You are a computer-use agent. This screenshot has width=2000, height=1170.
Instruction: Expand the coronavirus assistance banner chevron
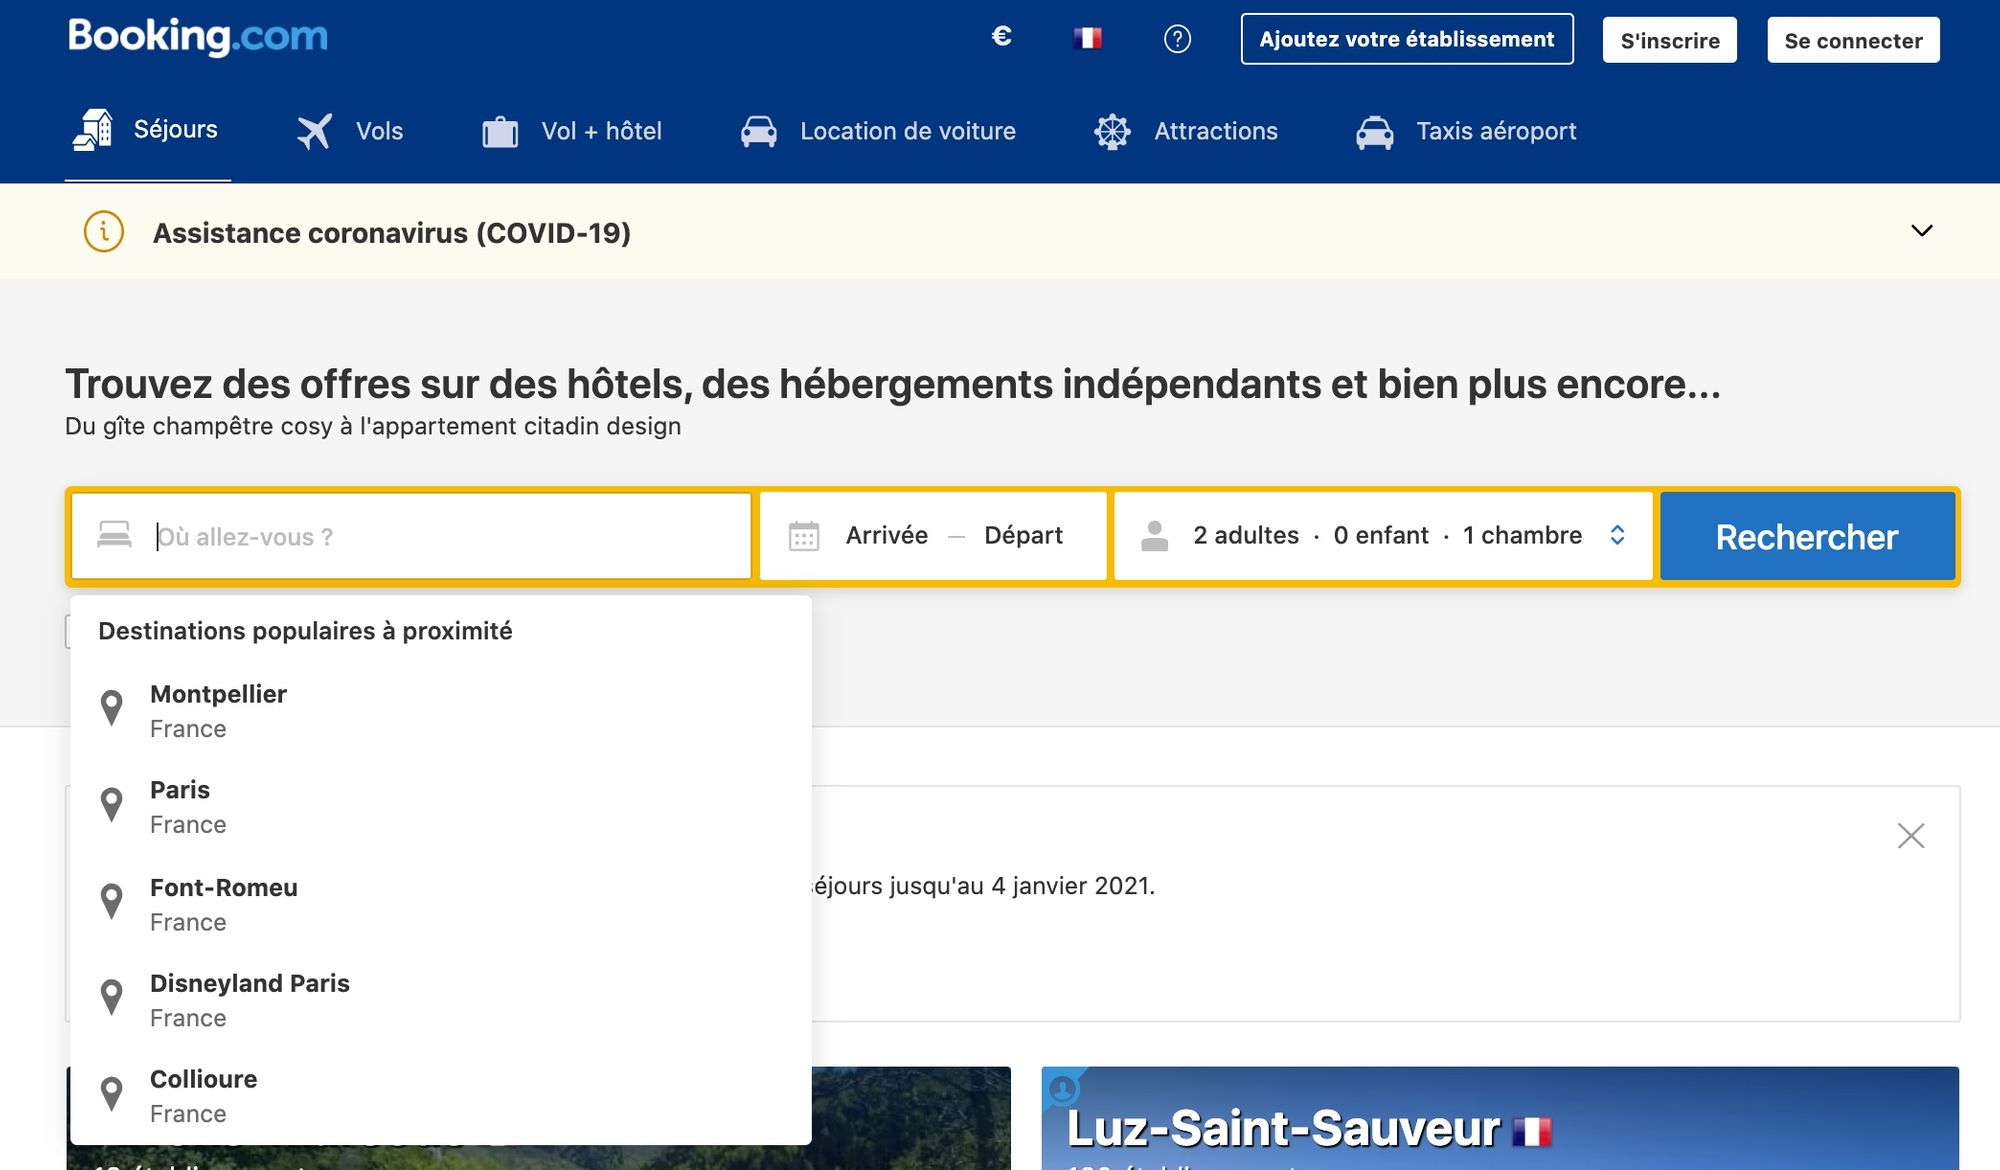pos(1921,231)
